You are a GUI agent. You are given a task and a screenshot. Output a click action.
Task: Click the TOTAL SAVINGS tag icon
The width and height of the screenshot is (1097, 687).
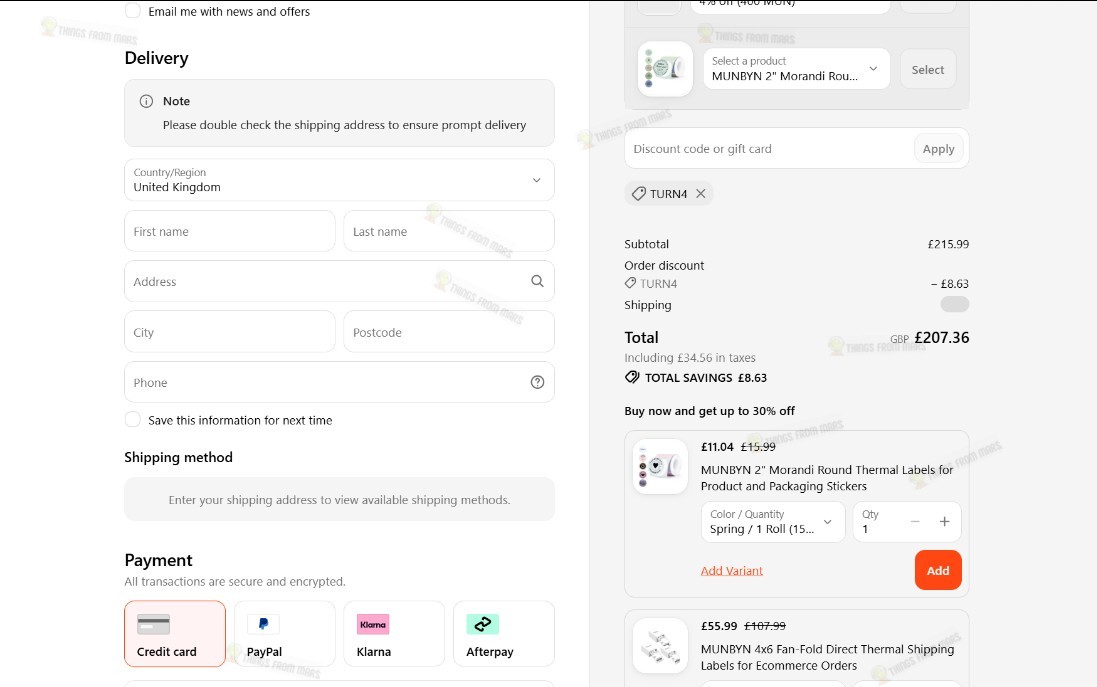[632, 378]
